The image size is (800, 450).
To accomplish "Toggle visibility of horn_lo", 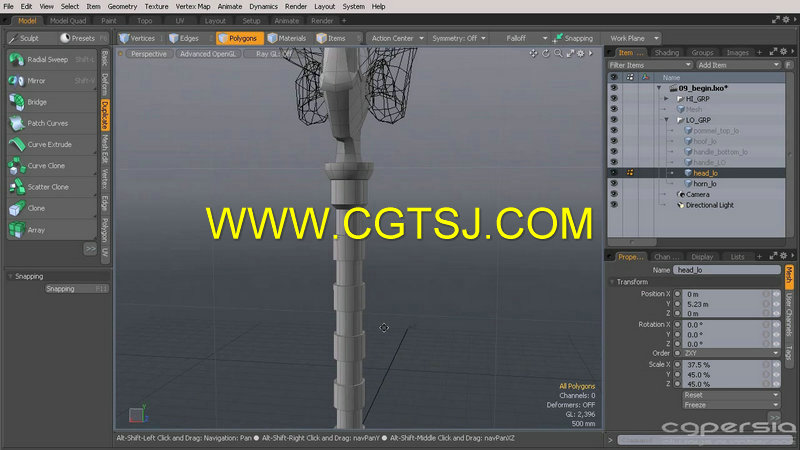I will click(614, 183).
